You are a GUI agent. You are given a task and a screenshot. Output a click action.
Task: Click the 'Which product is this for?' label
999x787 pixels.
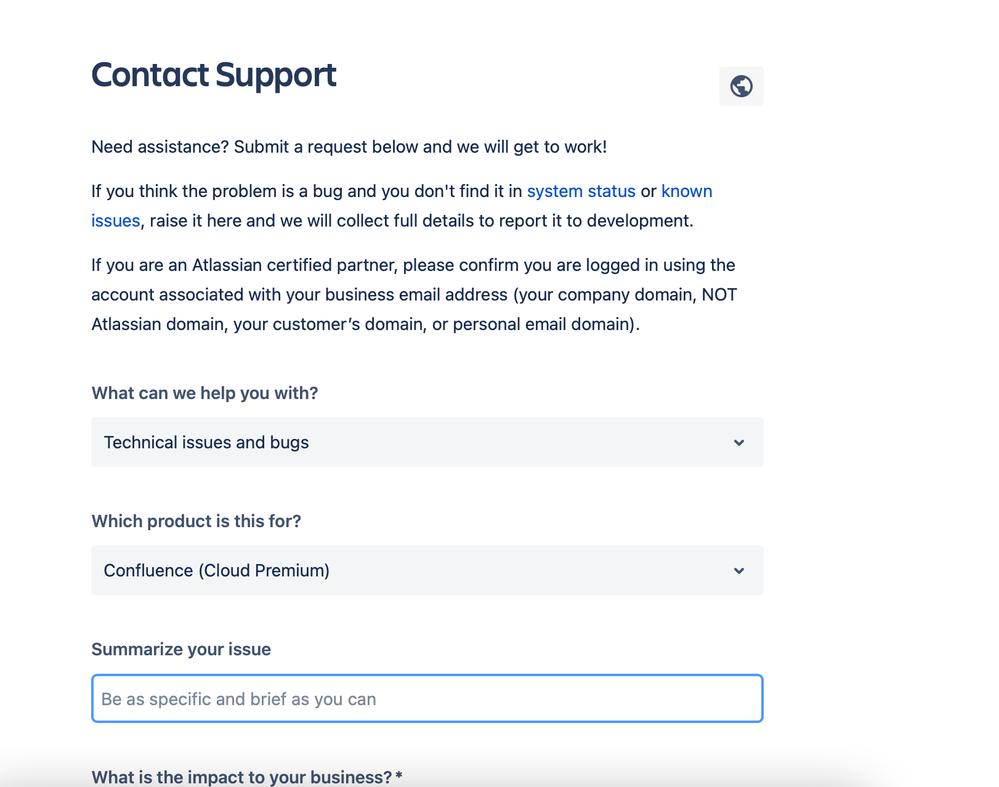(x=196, y=521)
